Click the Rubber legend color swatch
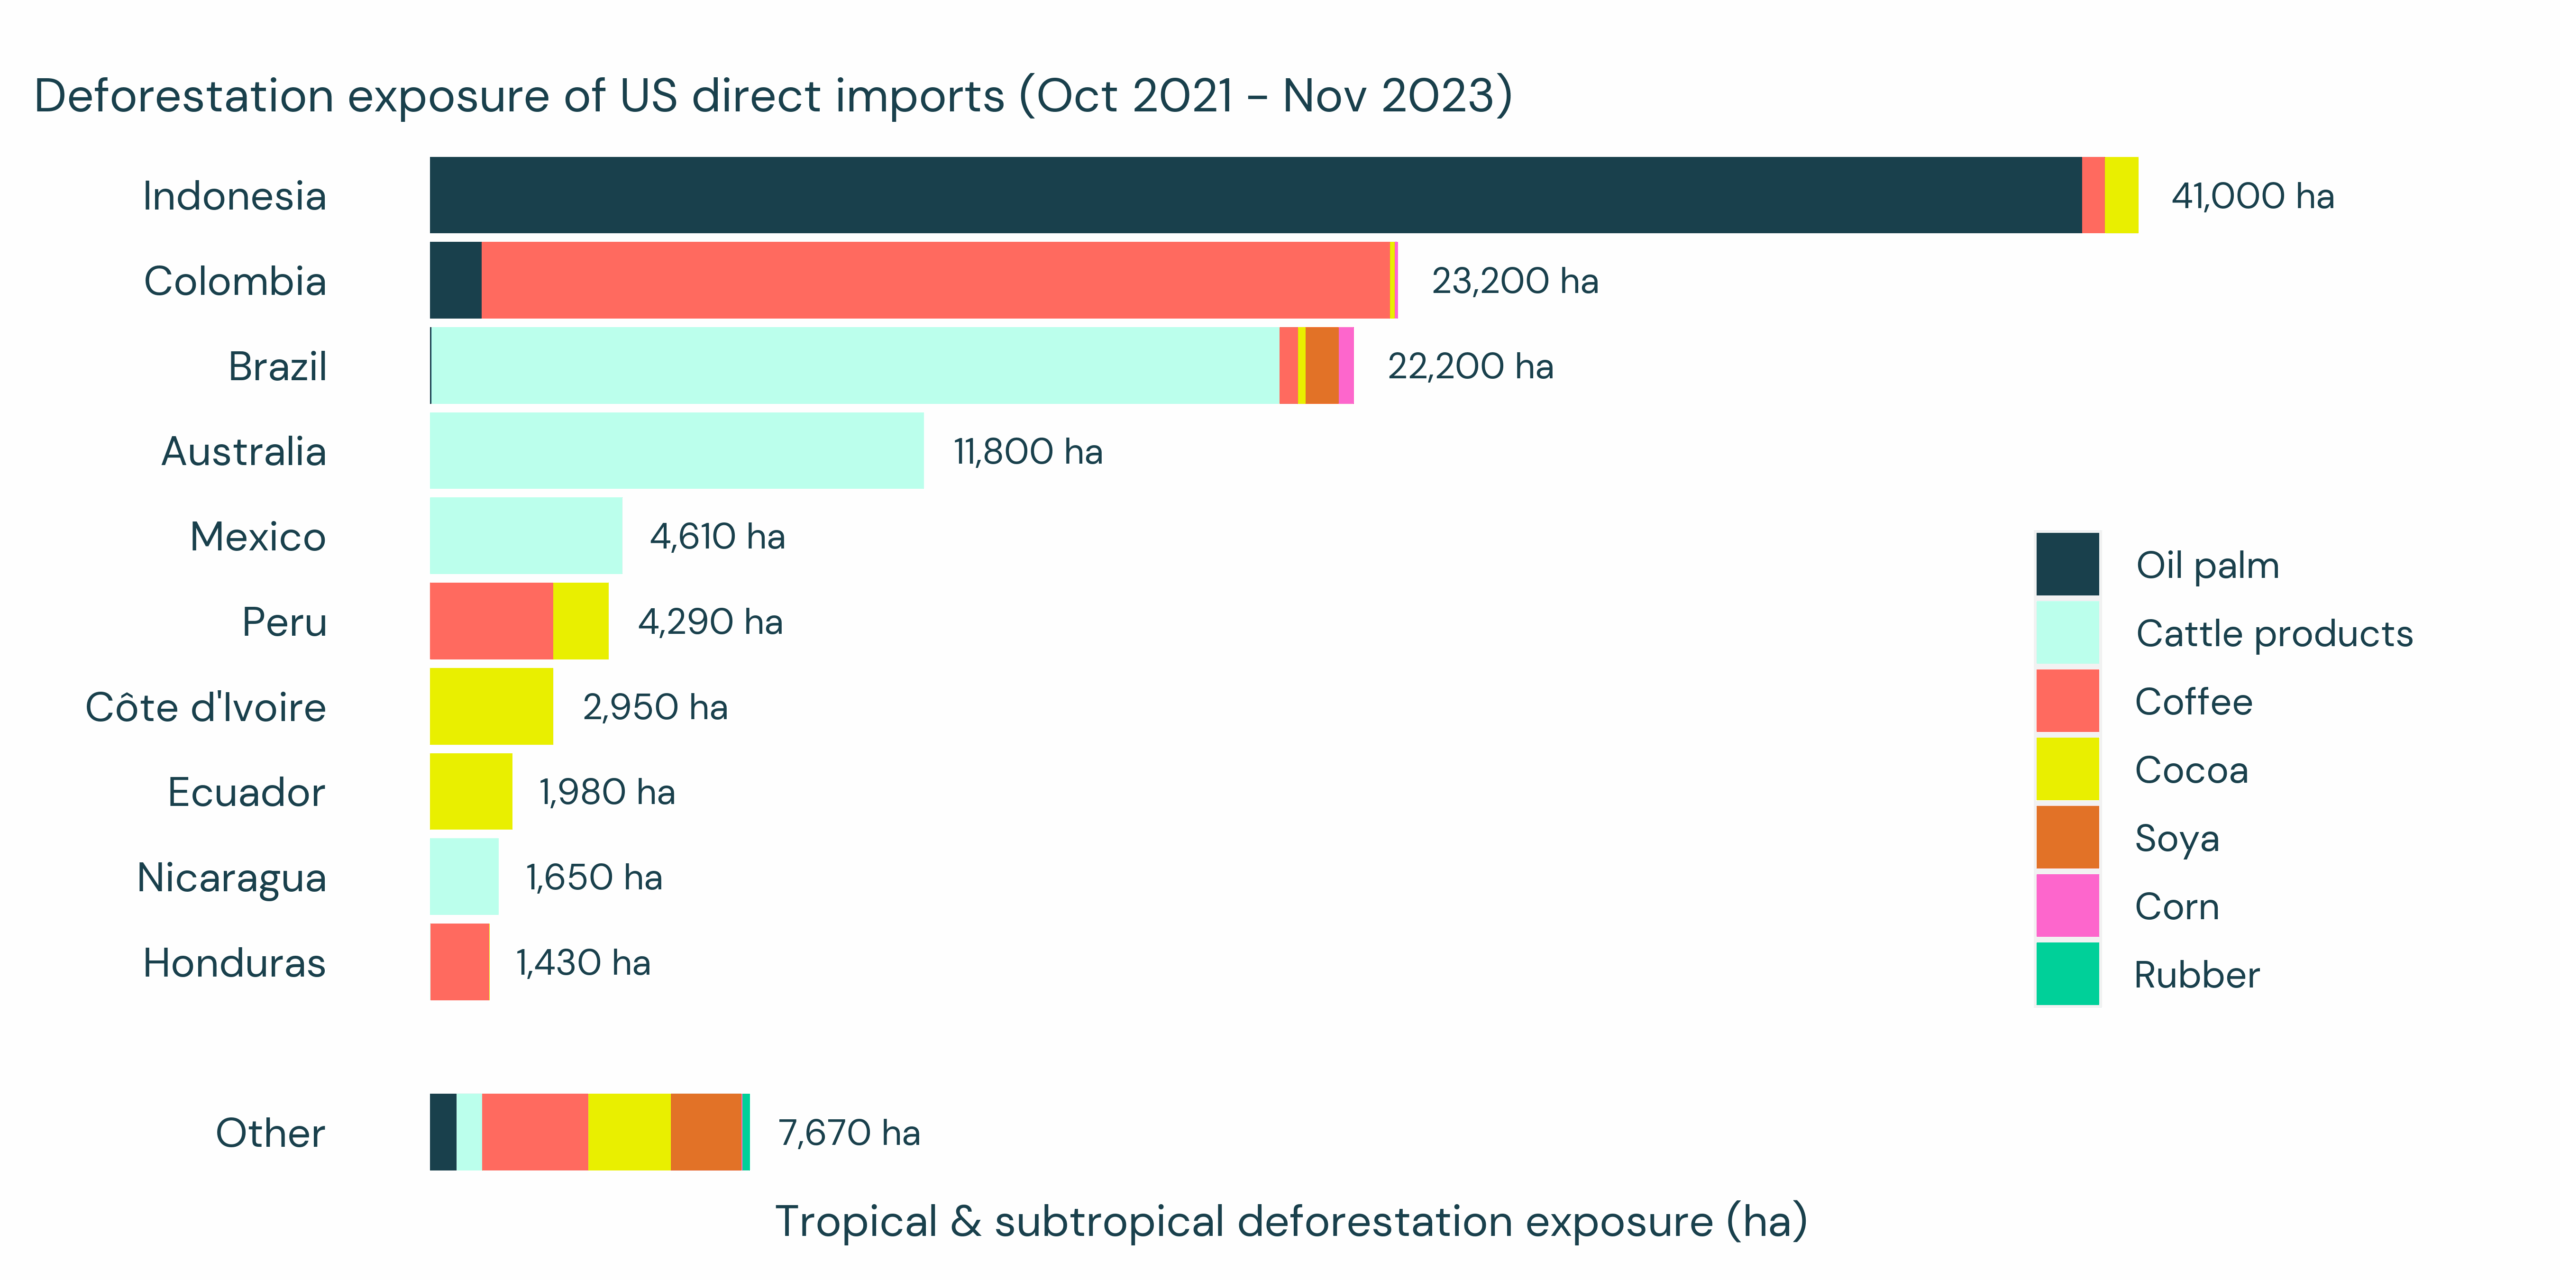This screenshot has height=1280, width=2560. click(x=2066, y=973)
